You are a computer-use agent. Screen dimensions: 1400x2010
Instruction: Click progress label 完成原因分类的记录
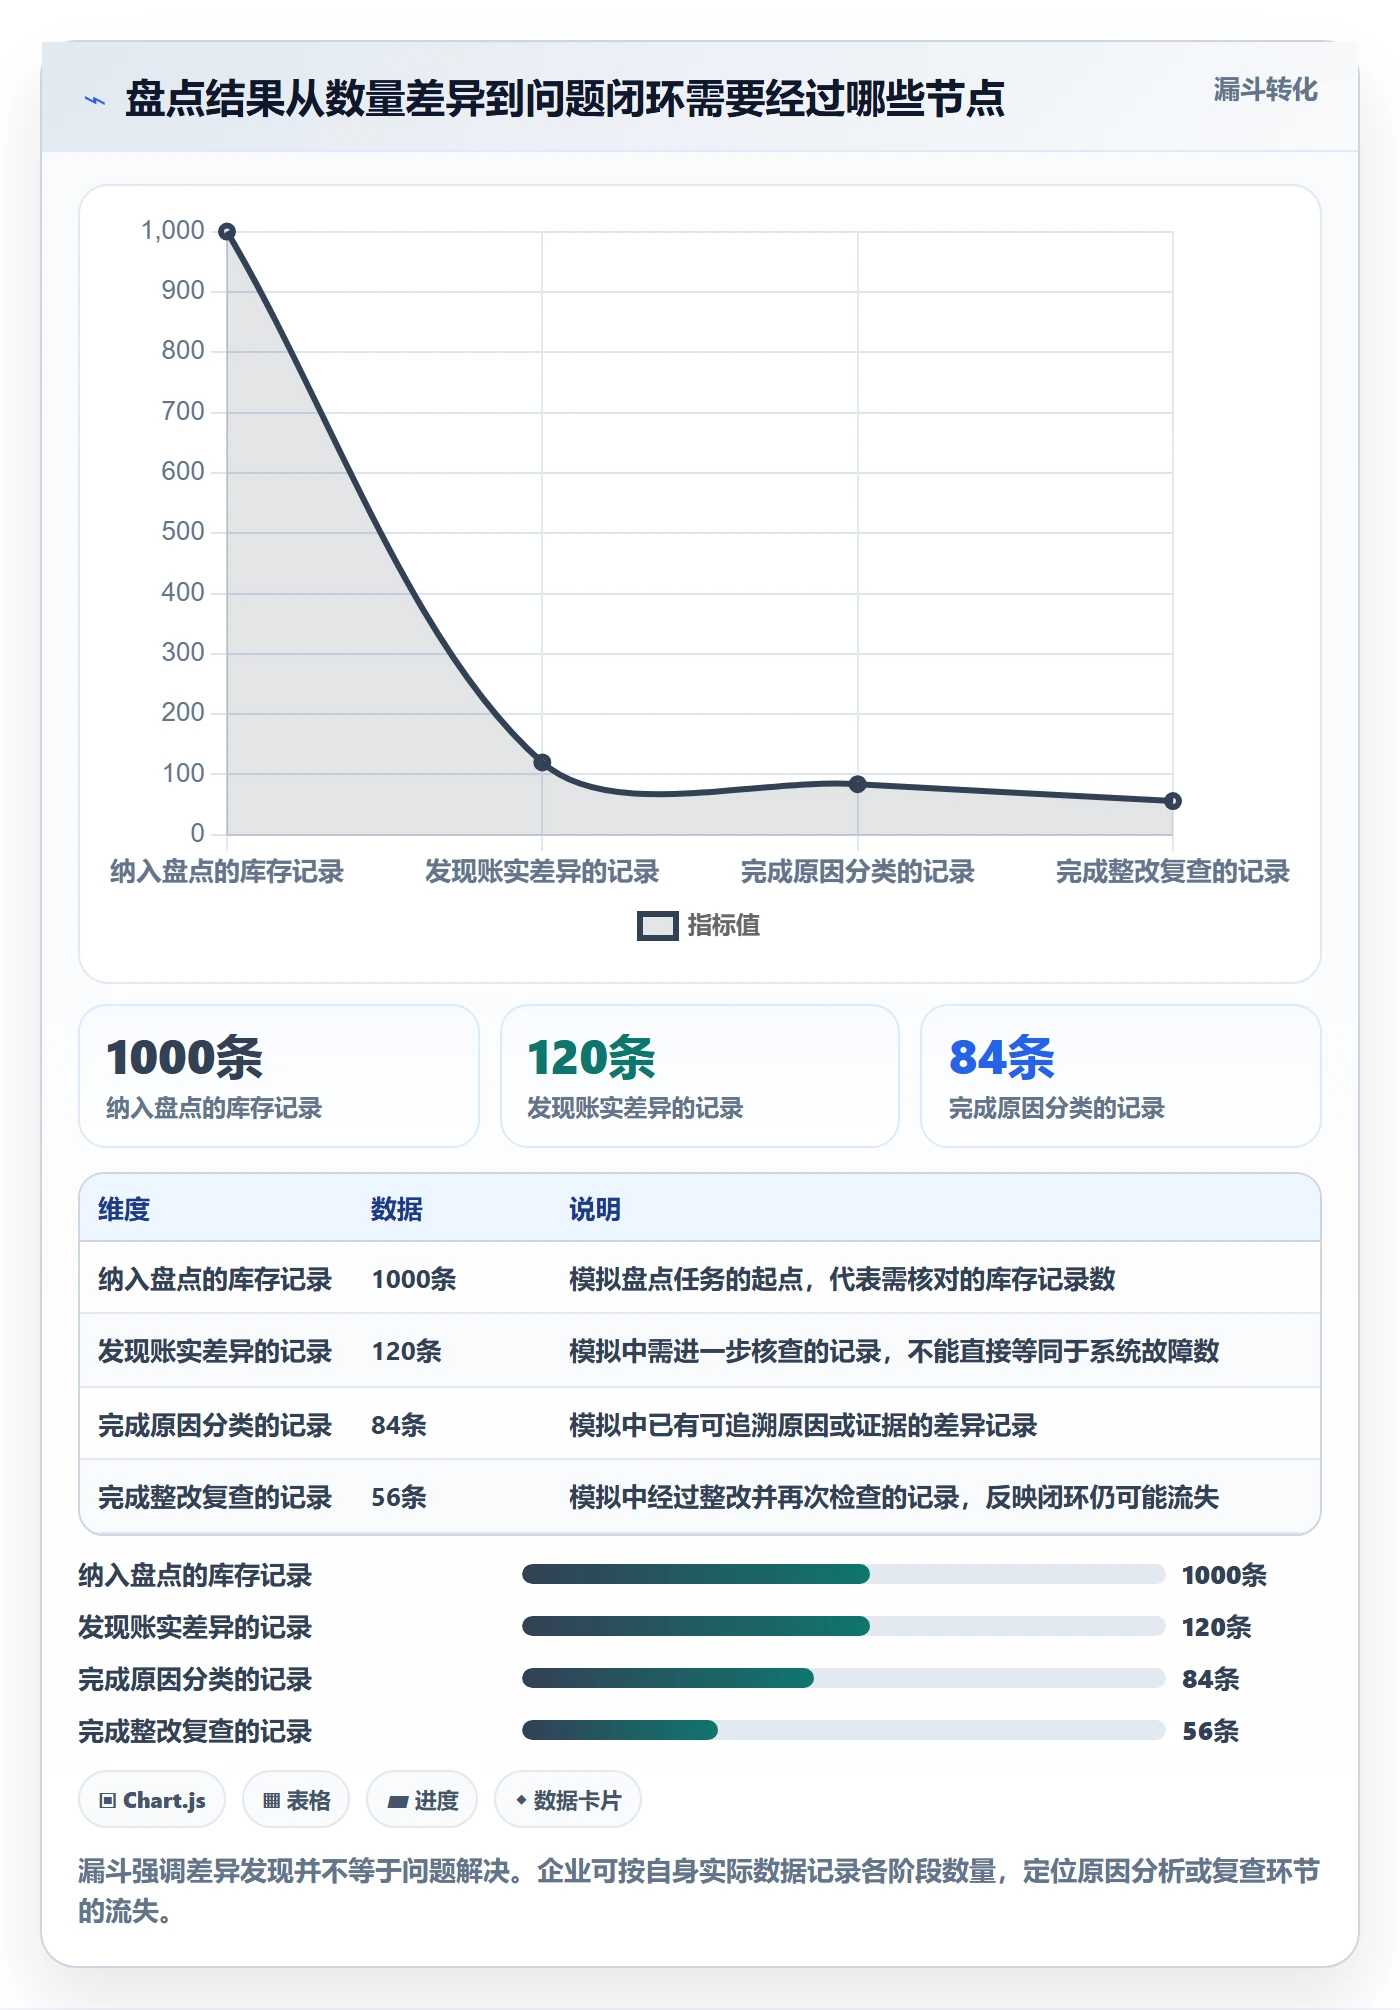tap(196, 1679)
